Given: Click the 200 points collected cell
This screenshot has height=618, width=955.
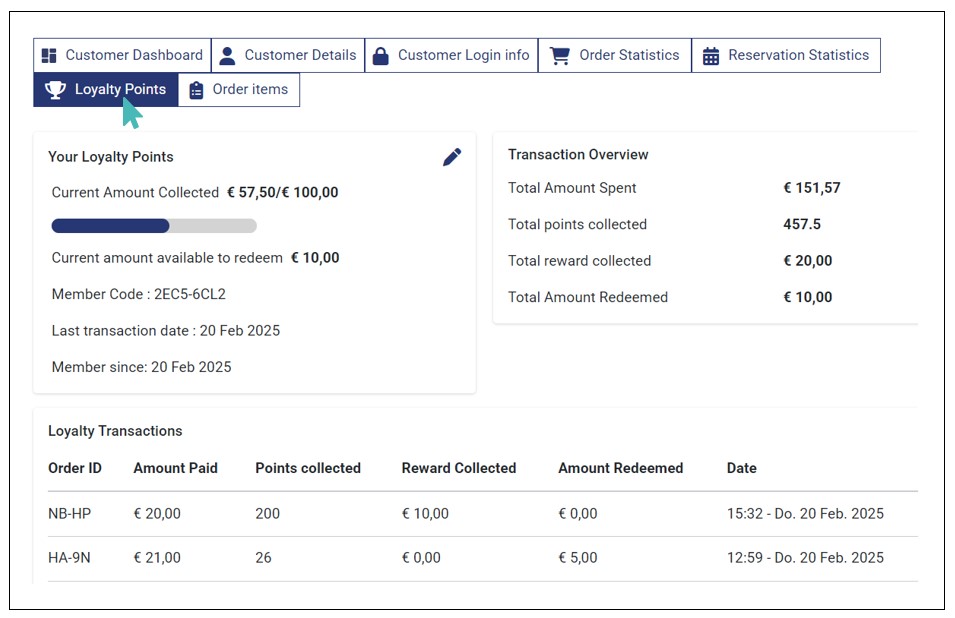Looking at the screenshot, I should click(x=267, y=514).
